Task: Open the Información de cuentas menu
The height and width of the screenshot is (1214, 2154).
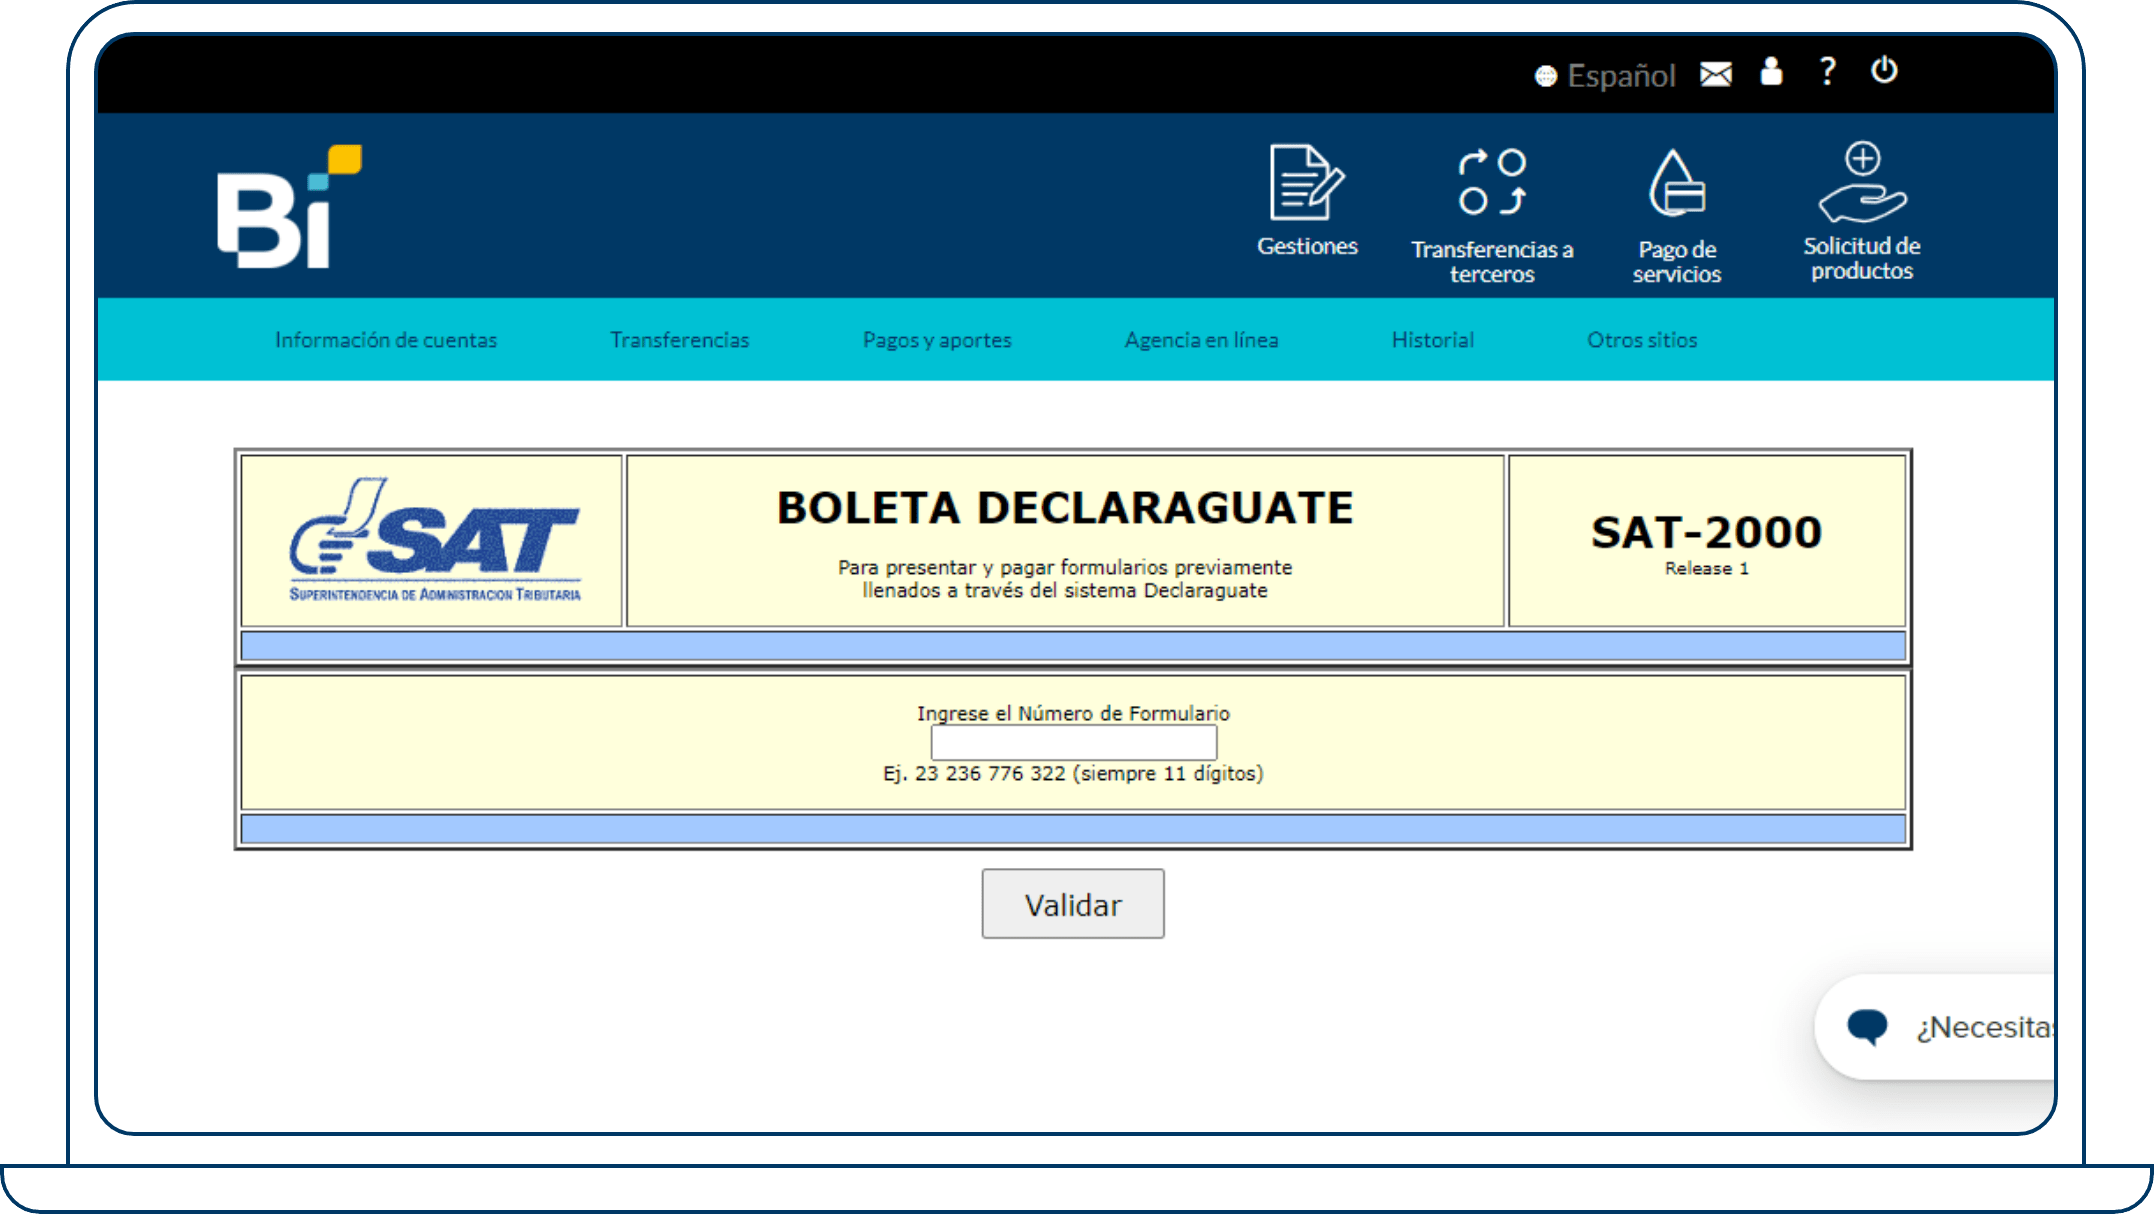Action: [386, 340]
